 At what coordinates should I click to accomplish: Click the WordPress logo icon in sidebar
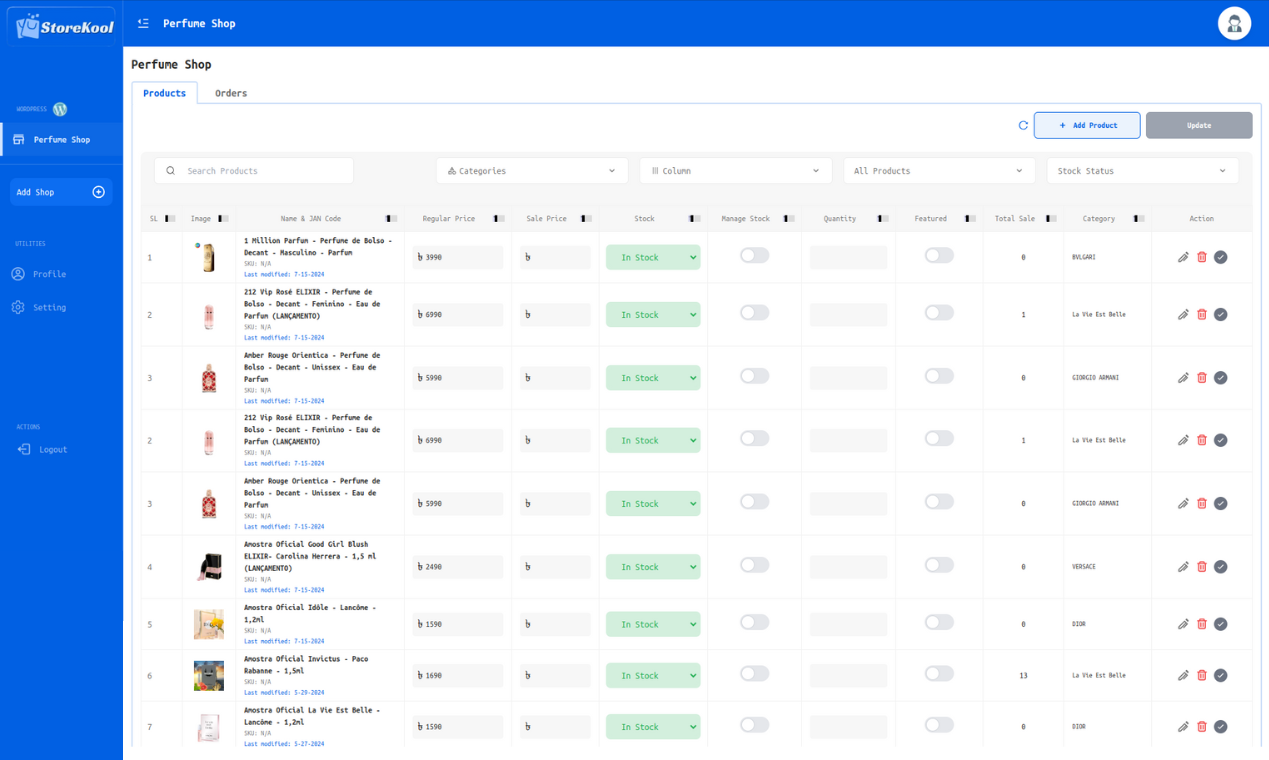pos(60,109)
